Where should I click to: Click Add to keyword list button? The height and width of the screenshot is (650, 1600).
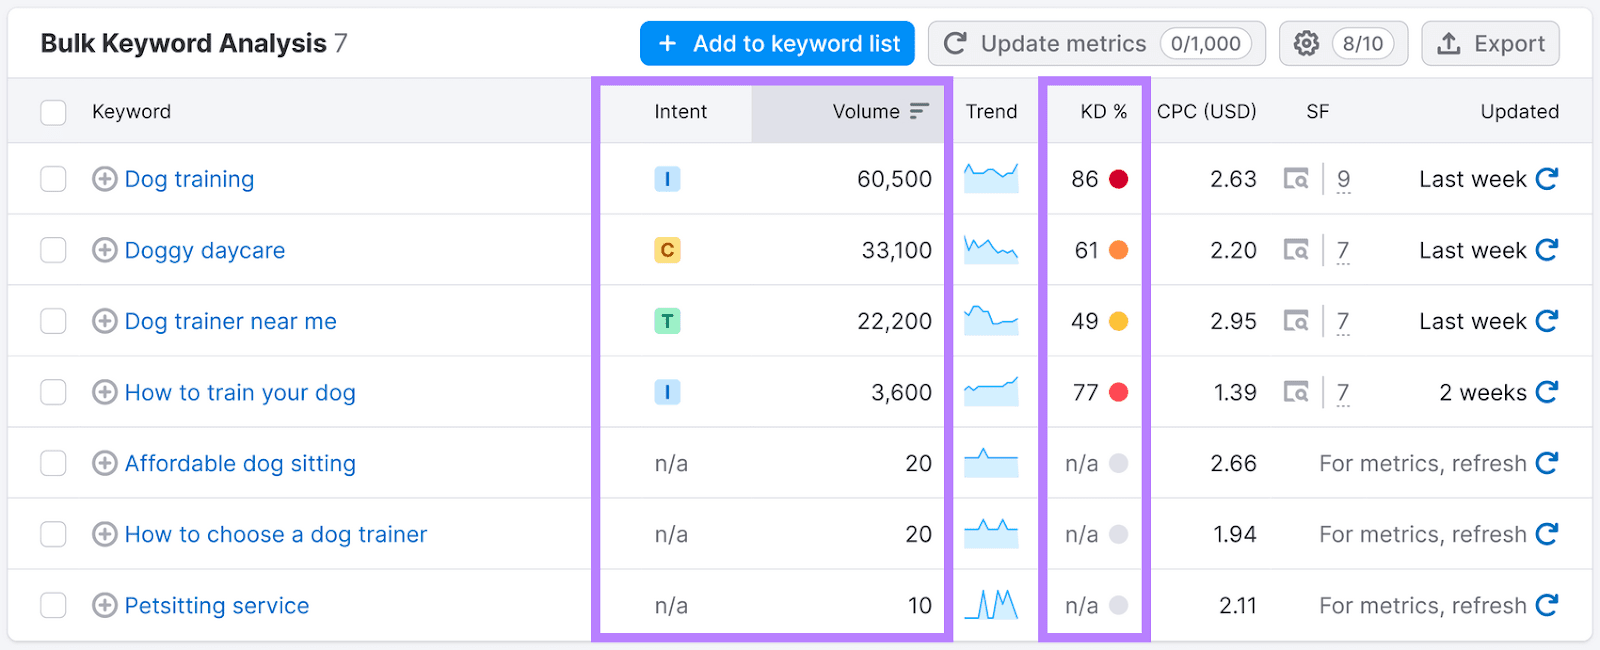pyautogui.click(x=777, y=44)
